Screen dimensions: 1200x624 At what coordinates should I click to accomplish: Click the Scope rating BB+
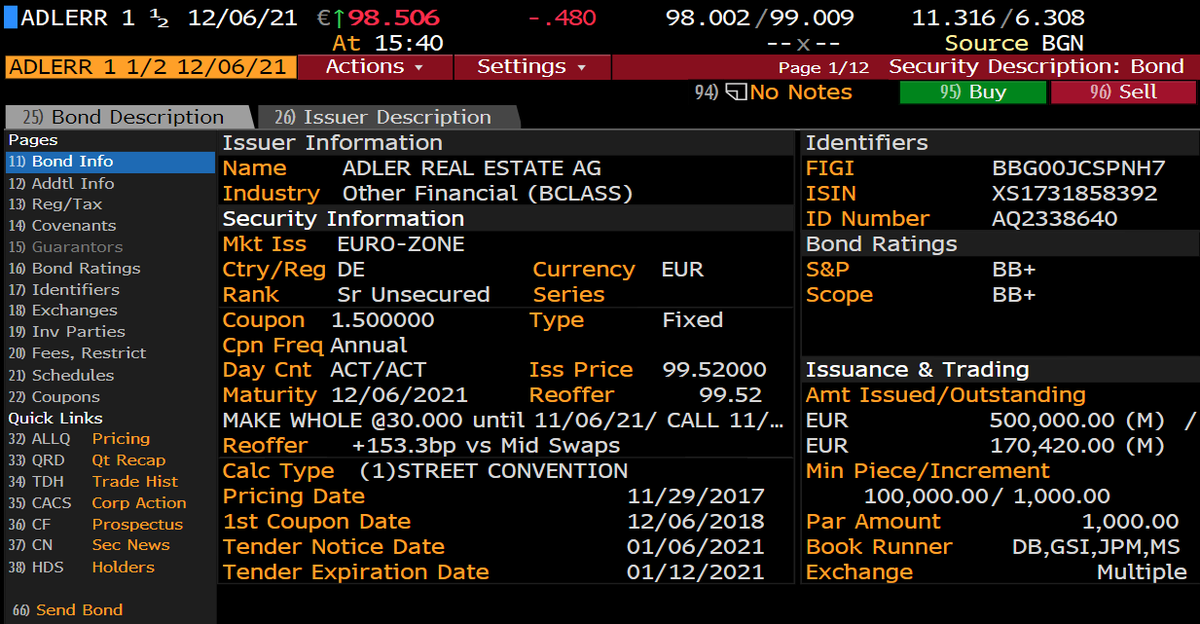pos(1013,294)
